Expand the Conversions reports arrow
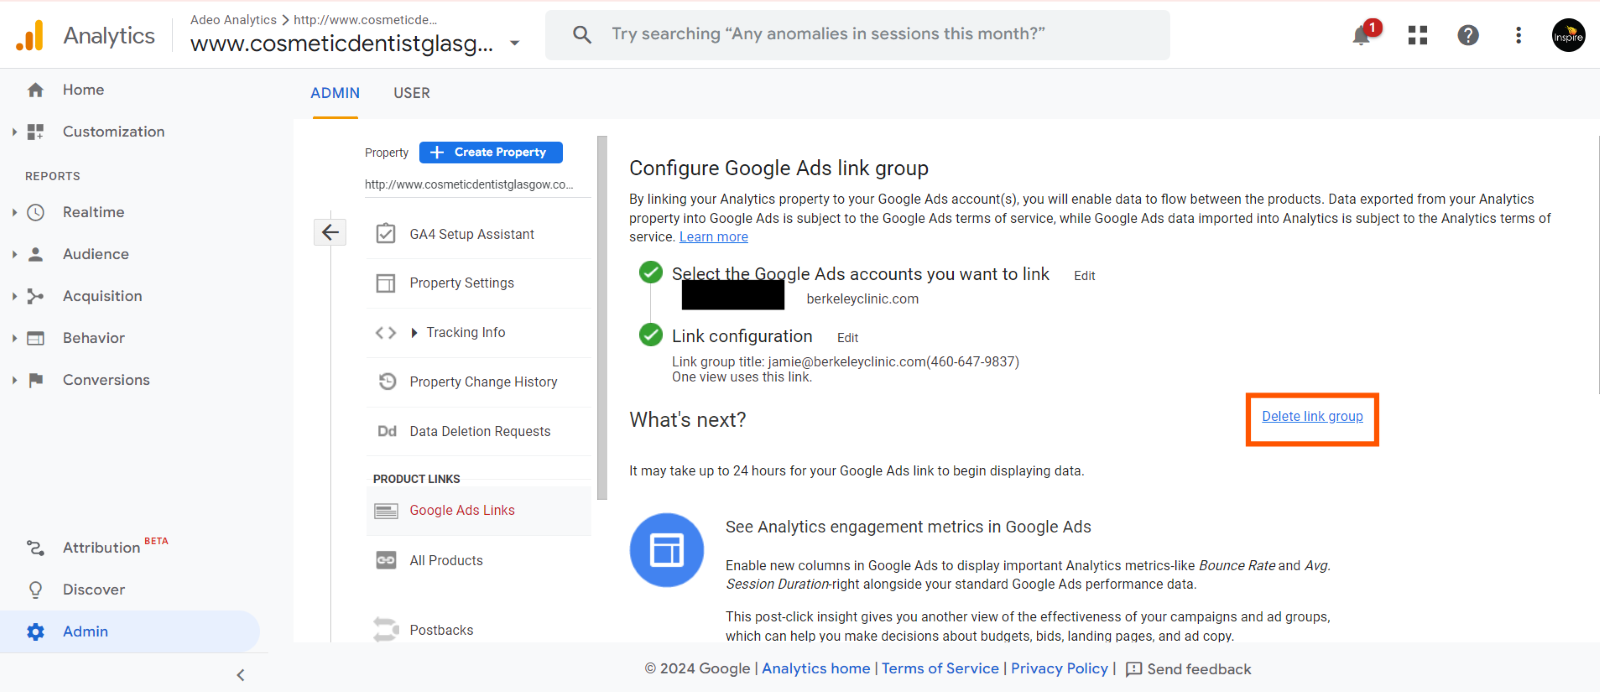The height and width of the screenshot is (692, 1600). [14, 380]
